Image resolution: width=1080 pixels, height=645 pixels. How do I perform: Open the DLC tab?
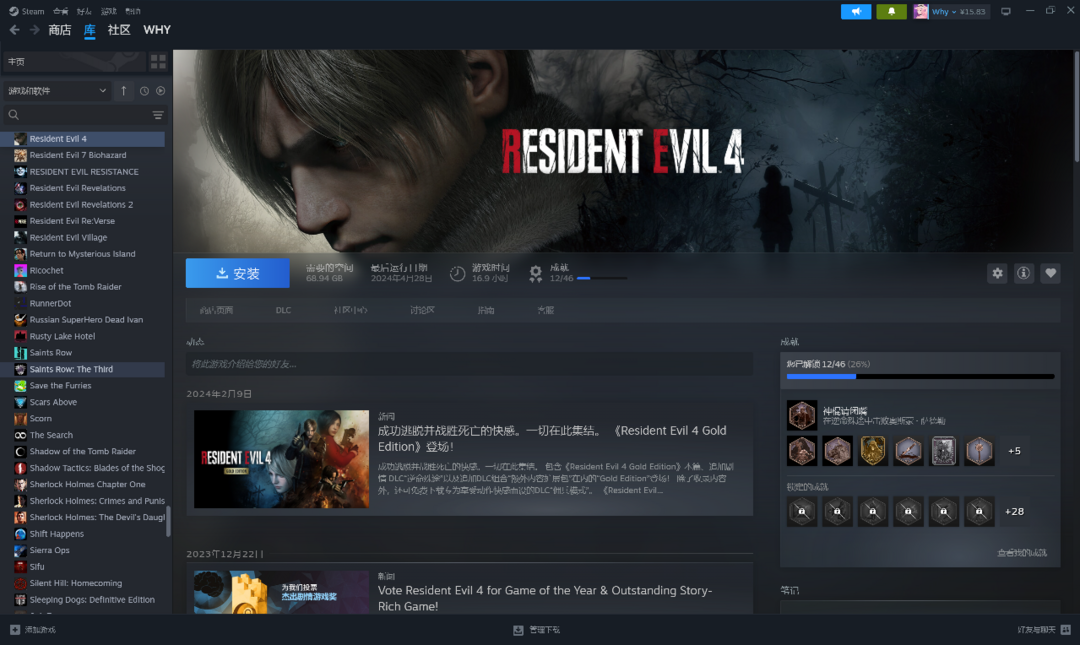coord(283,310)
